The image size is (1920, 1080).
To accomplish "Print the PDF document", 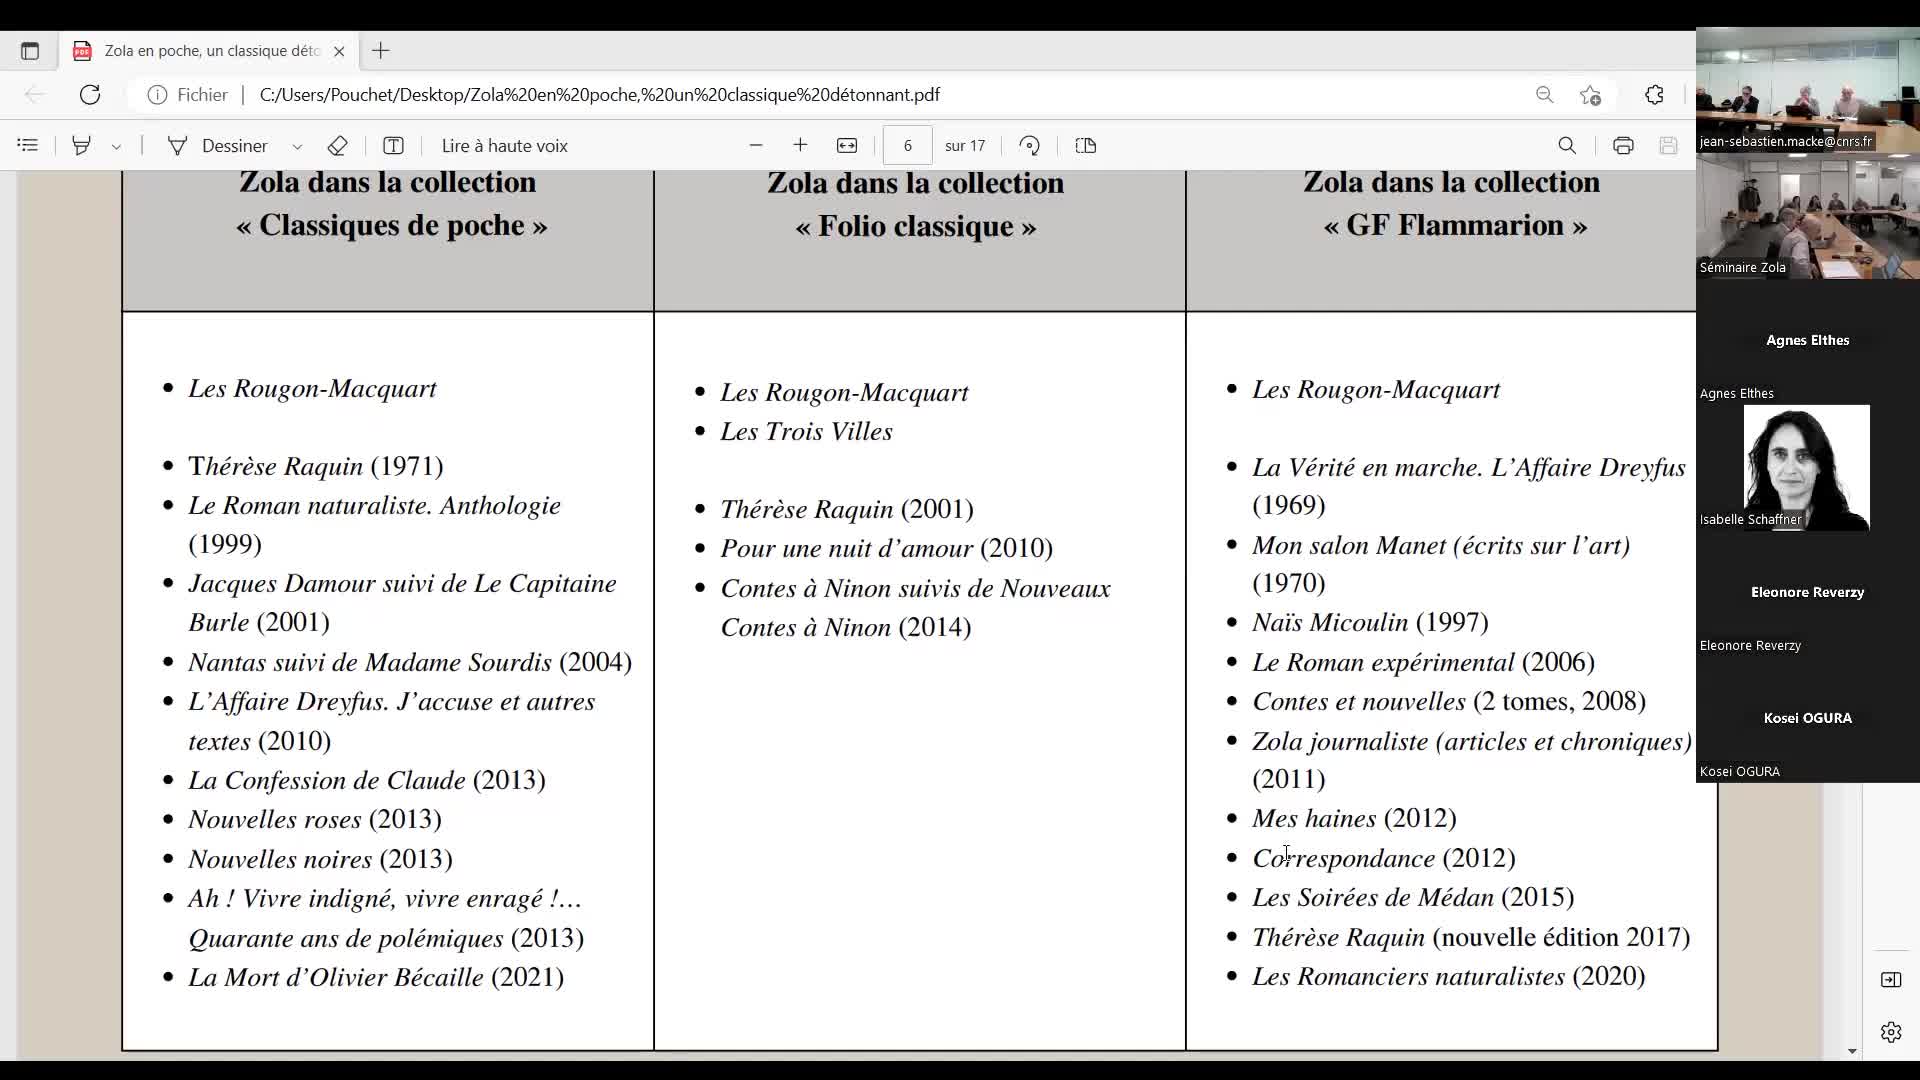I will tap(1623, 146).
